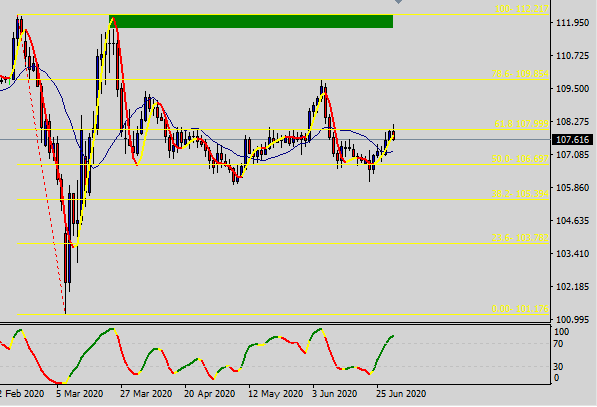Viewport: 597px width, 407px height.
Task: Select the green rectangle zone near 111.950
Action: point(251,21)
